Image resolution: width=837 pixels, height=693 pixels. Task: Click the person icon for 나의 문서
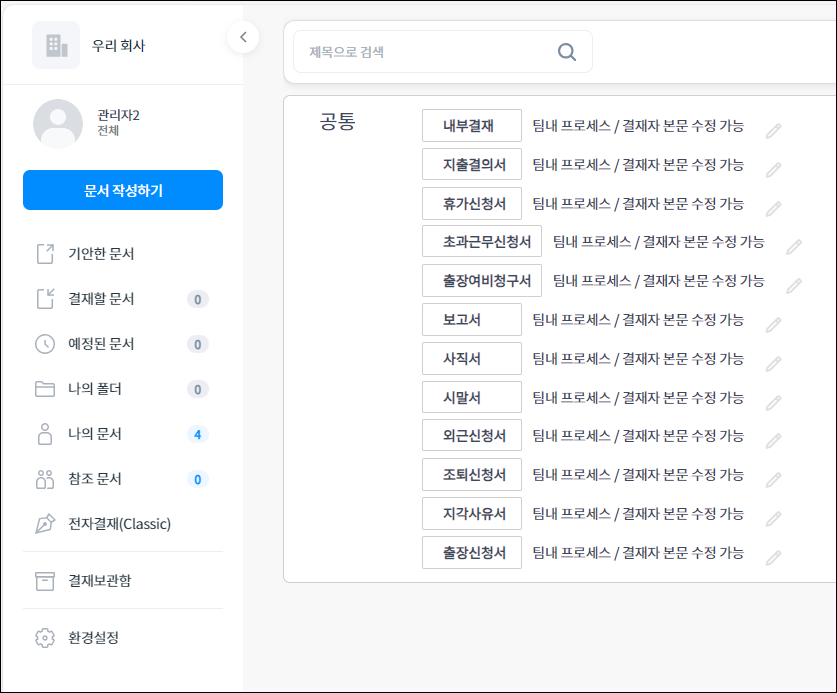click(x=45, y=434)
